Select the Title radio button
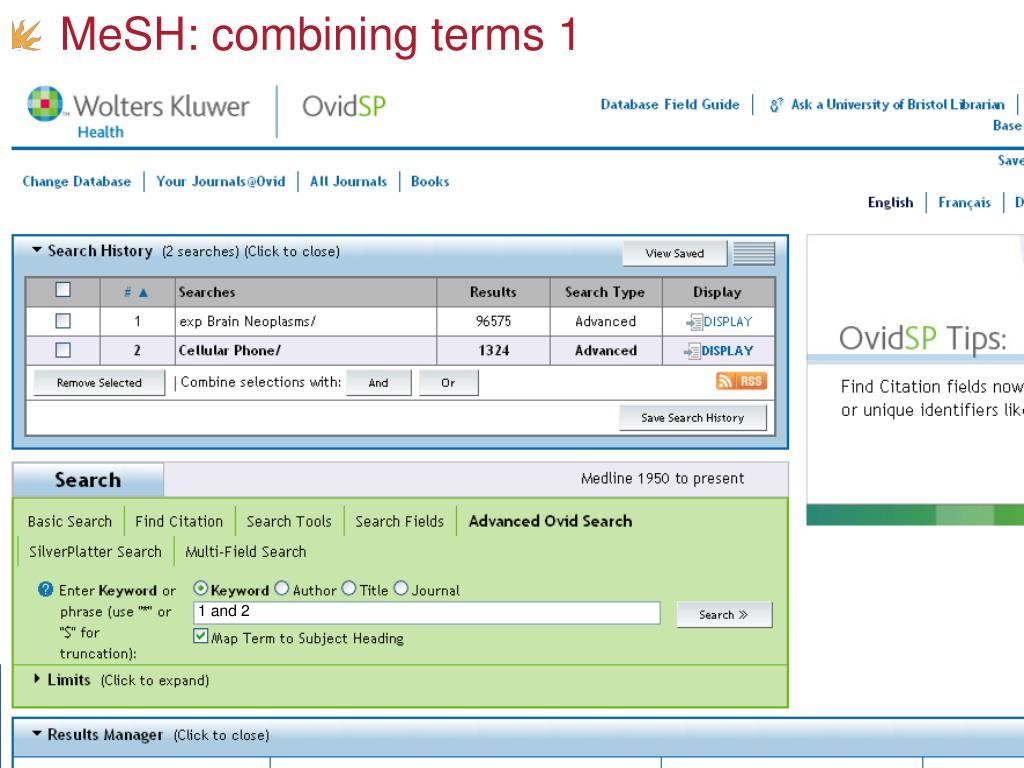The width and height of the screenshot is (1024, 768). click(x=349, y=588)
